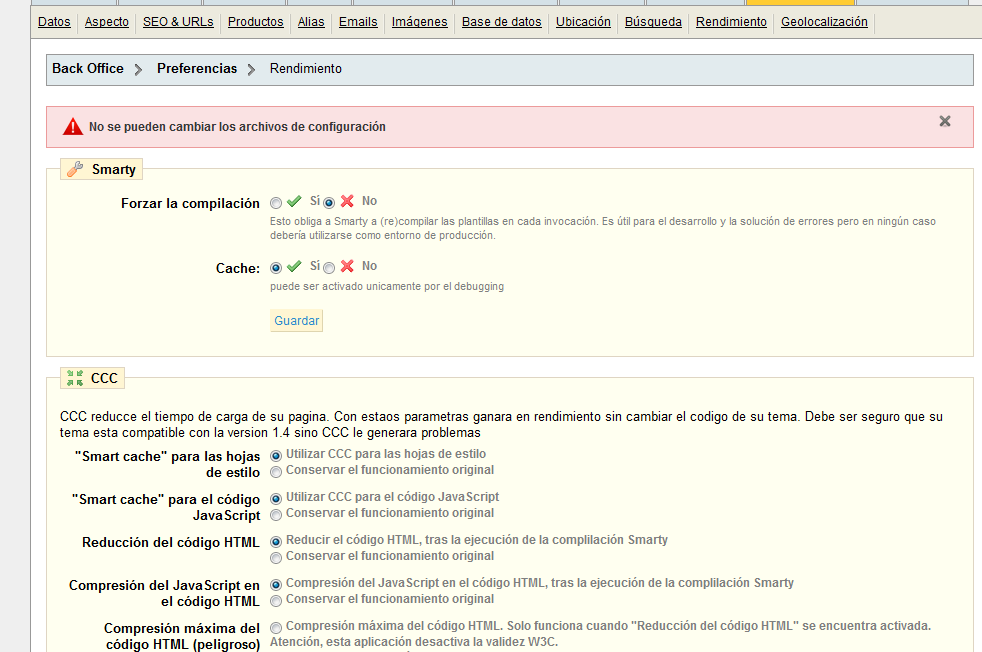Select Conservar original for JavaScript smart cache
Screen dimensions: 982x652
pyautogui.click(x=276, y=515)
